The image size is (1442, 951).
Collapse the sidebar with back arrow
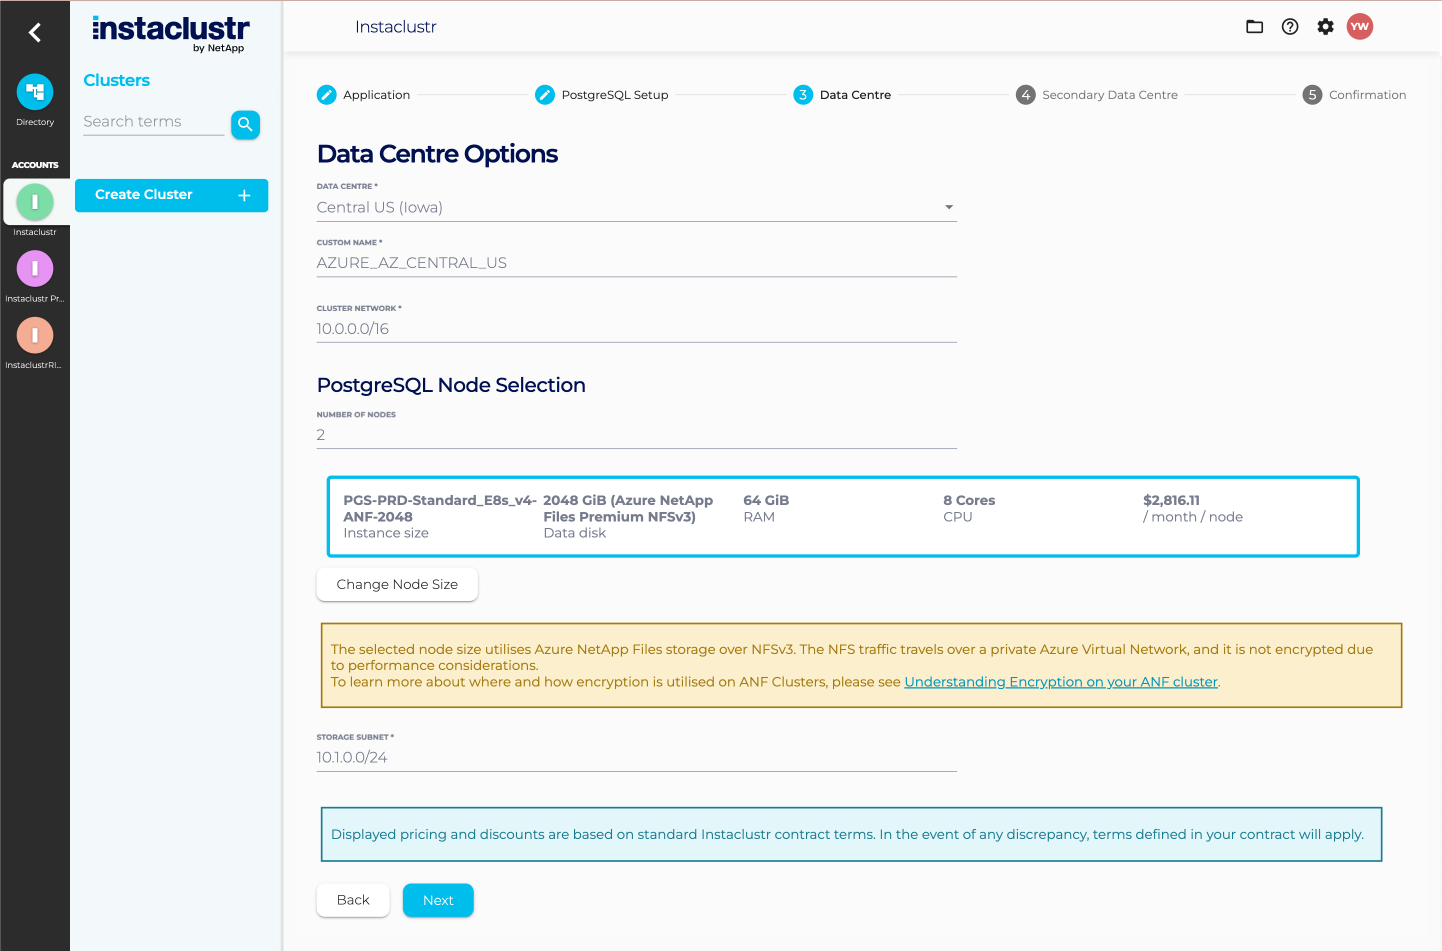(x=35, y=32)
